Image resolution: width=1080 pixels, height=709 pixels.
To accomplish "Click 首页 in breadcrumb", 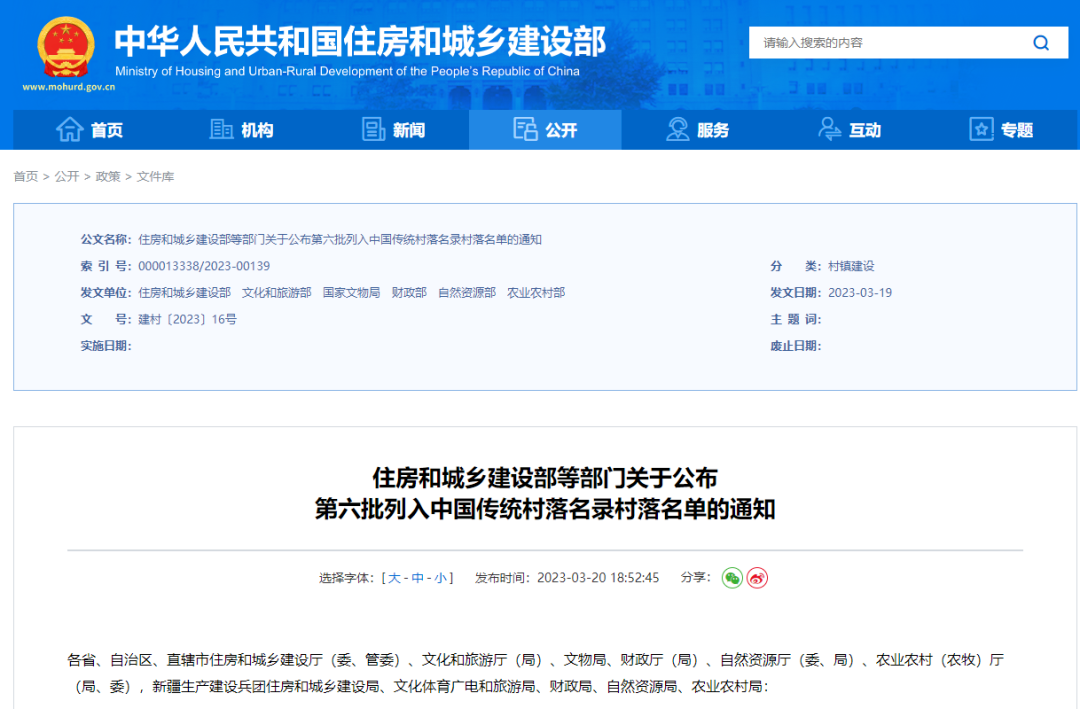I will 25,176.
